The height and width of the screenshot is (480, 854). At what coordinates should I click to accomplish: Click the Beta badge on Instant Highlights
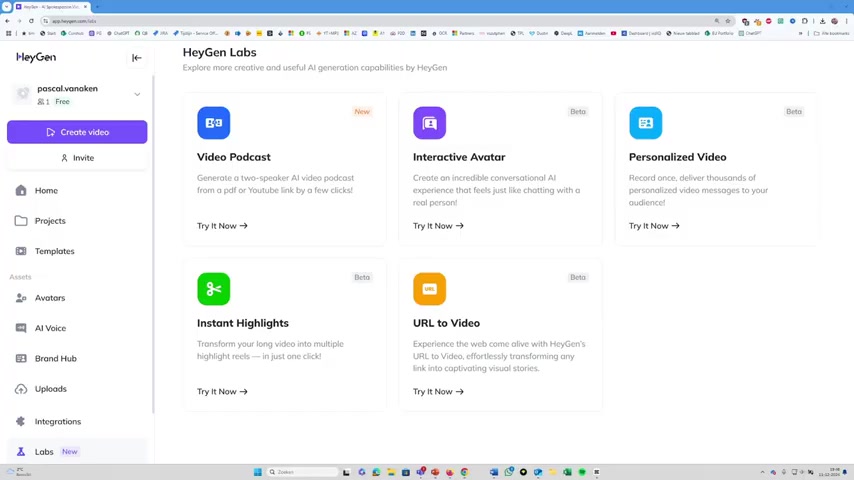tap(362, 277)
